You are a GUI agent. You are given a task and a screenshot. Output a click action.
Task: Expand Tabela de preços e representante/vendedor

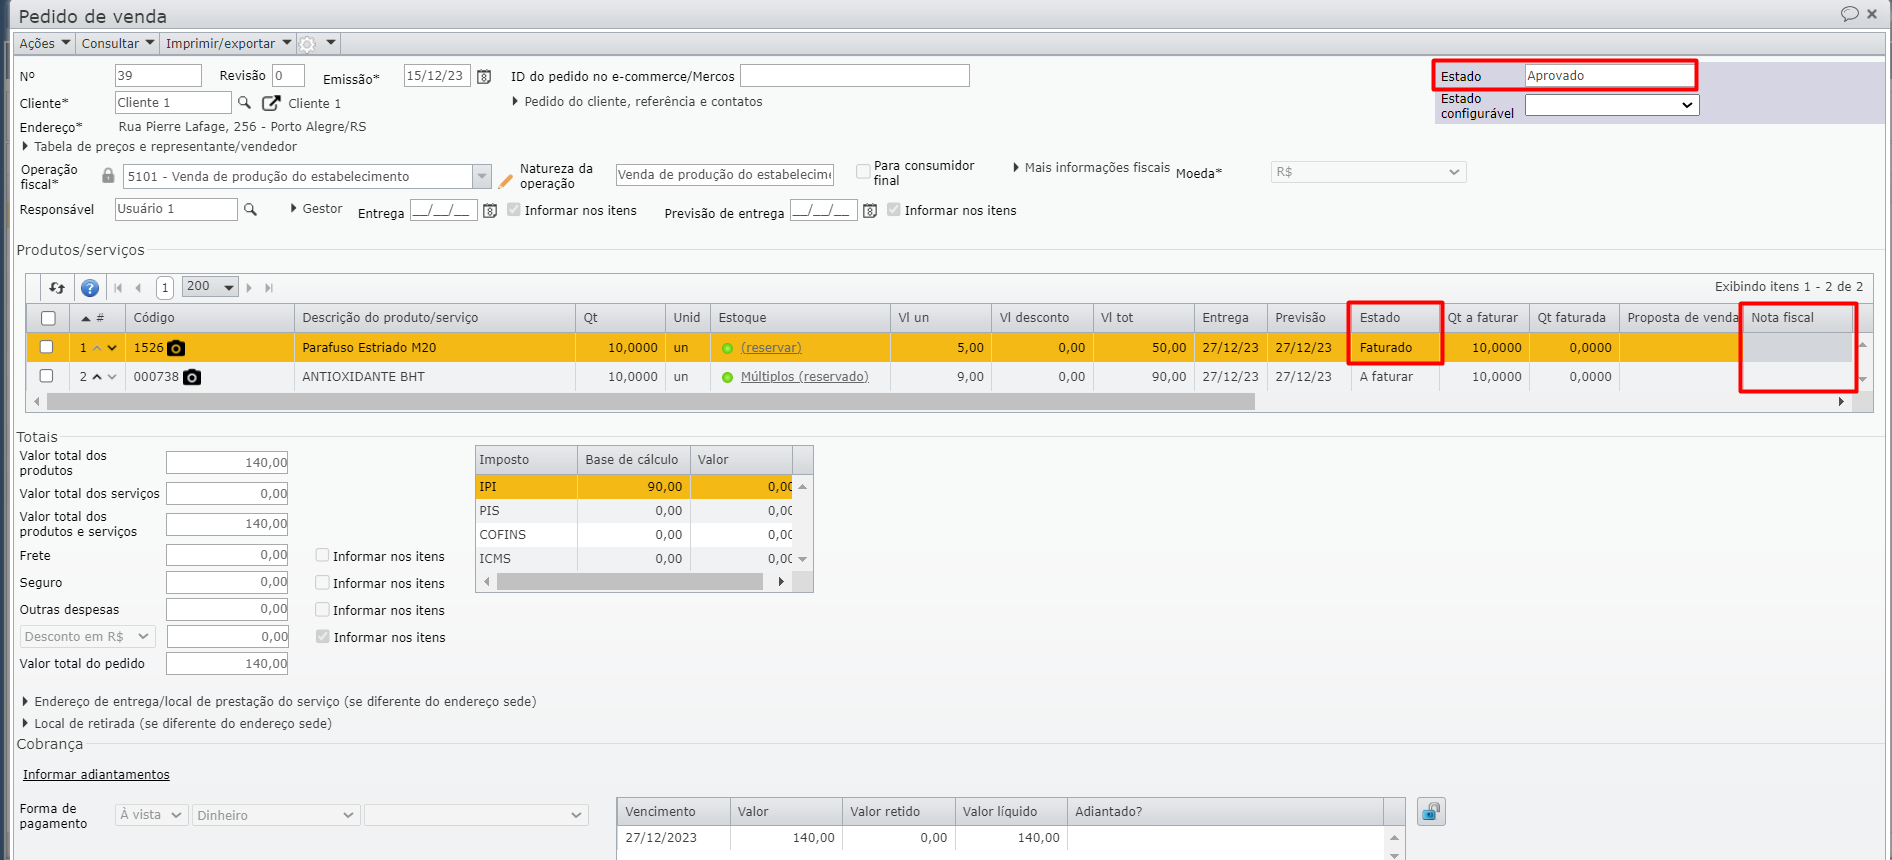pyautogui.click(x=160, y=147)
